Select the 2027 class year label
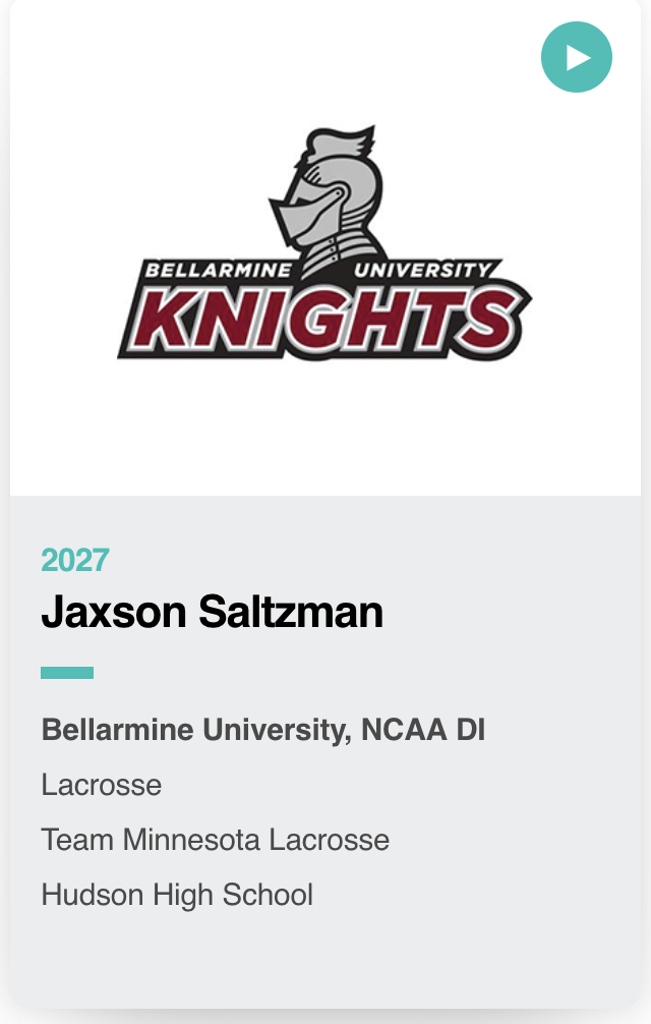The width and height of the screenshot is (651, 1024). 75,560
